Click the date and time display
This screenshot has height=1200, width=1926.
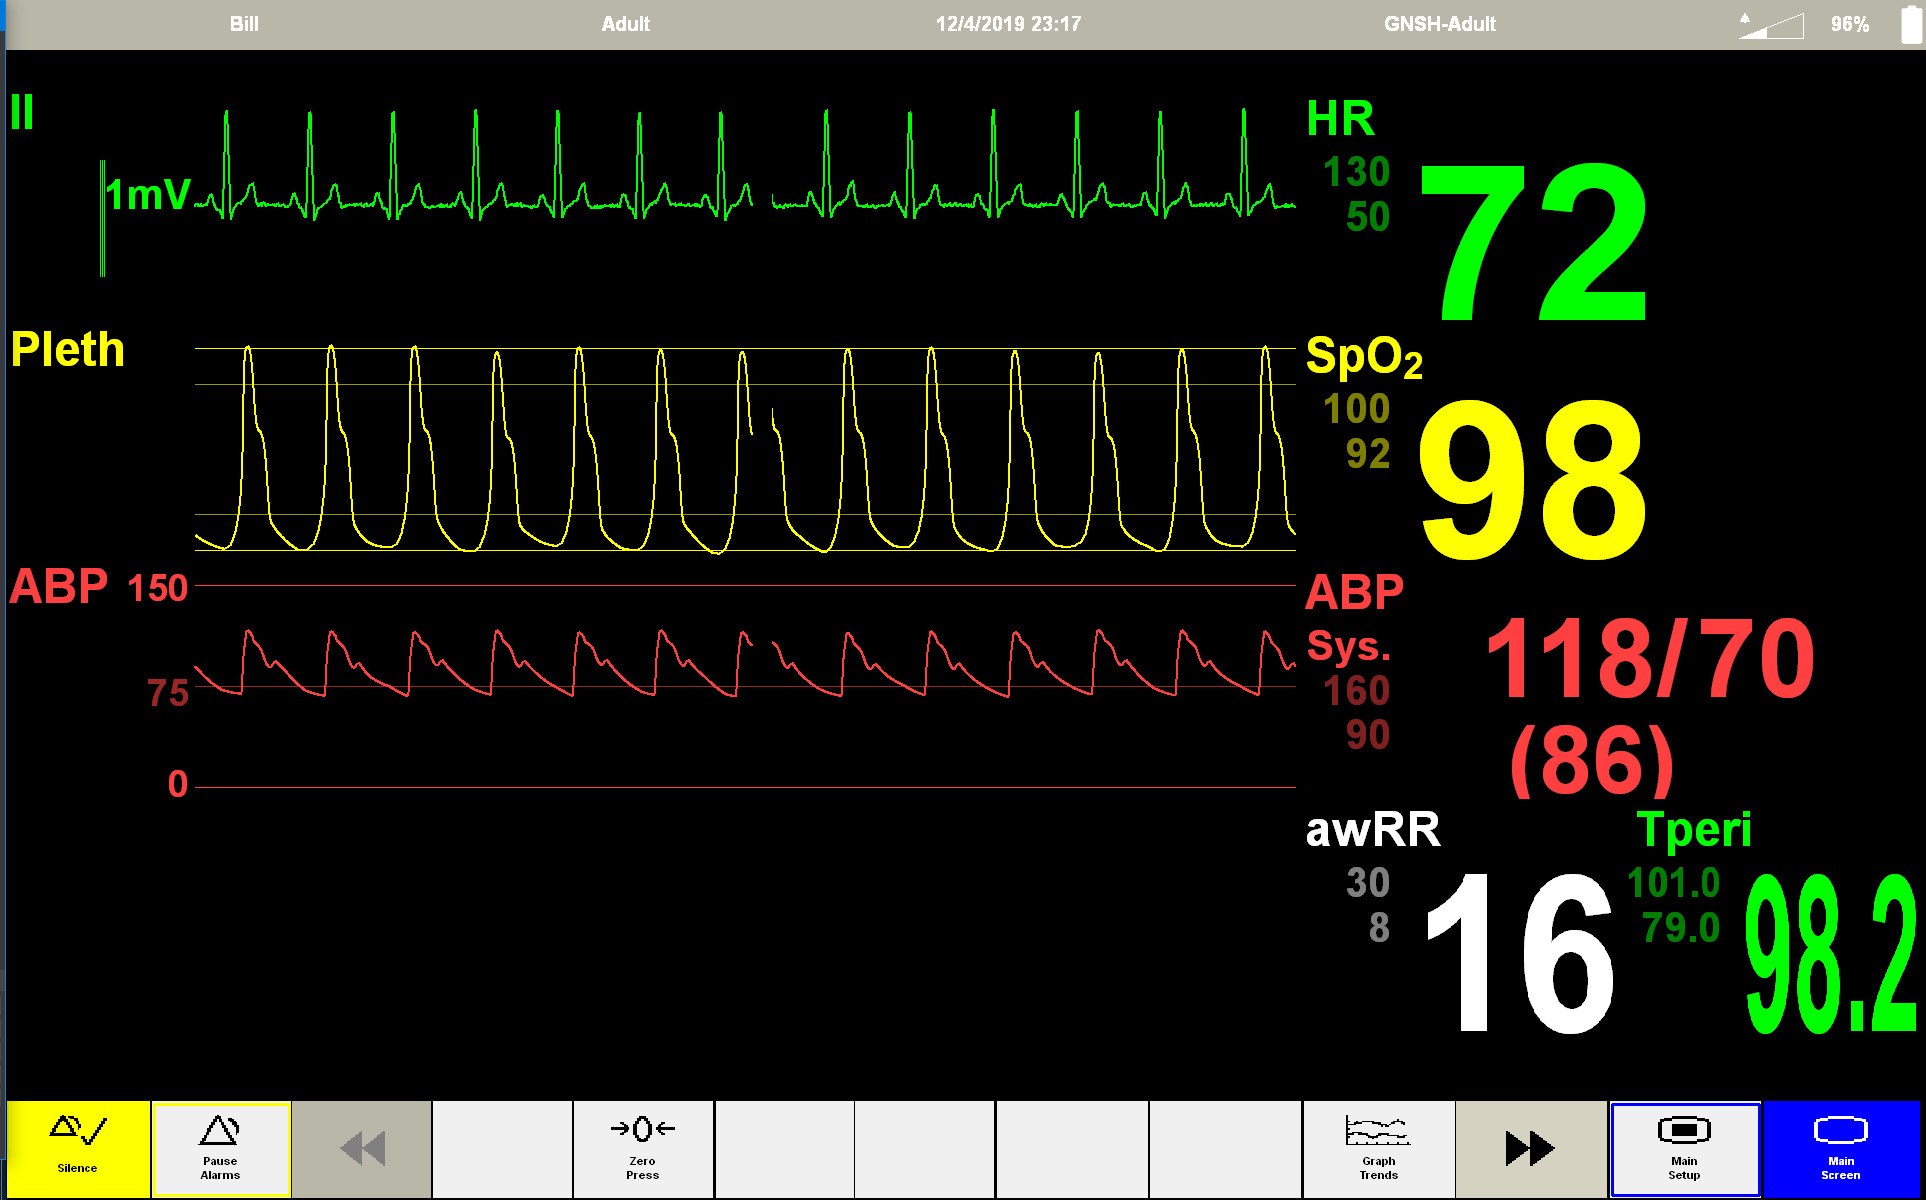coord(1008,24)
